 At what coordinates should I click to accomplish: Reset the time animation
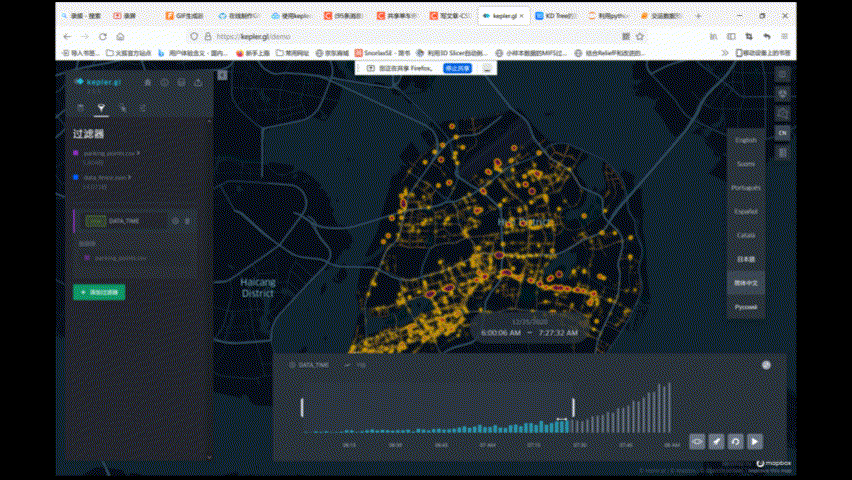pyautogui.click(x=736, y=442)
